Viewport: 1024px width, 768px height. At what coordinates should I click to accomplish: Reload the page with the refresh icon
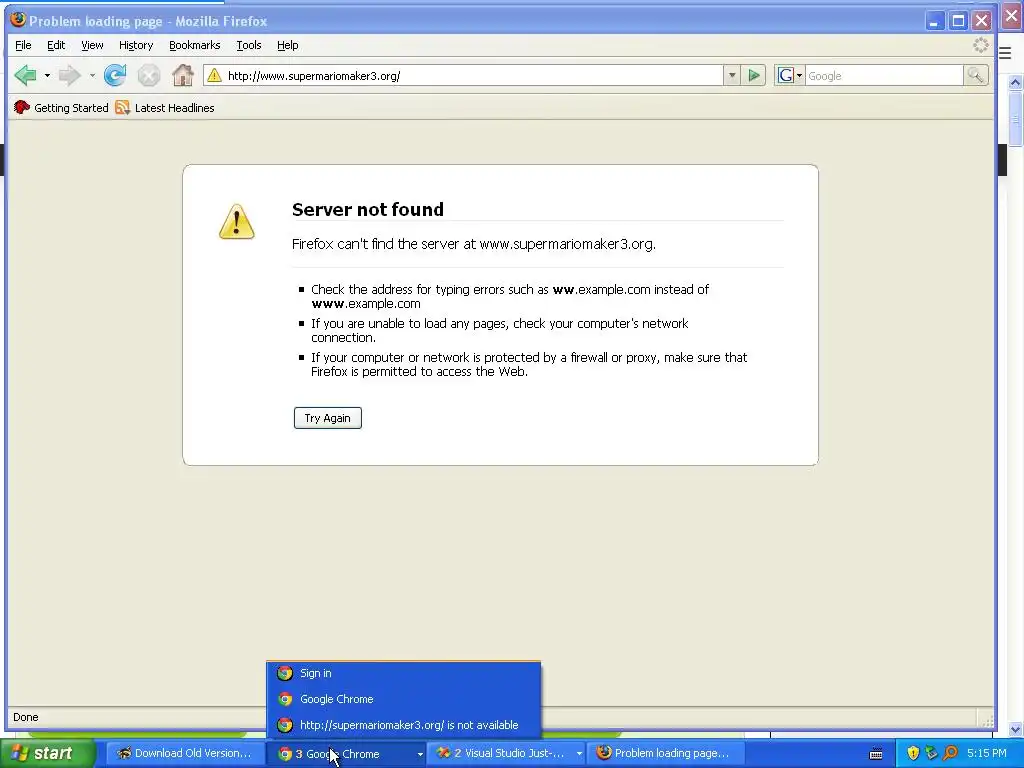point(115,76)
